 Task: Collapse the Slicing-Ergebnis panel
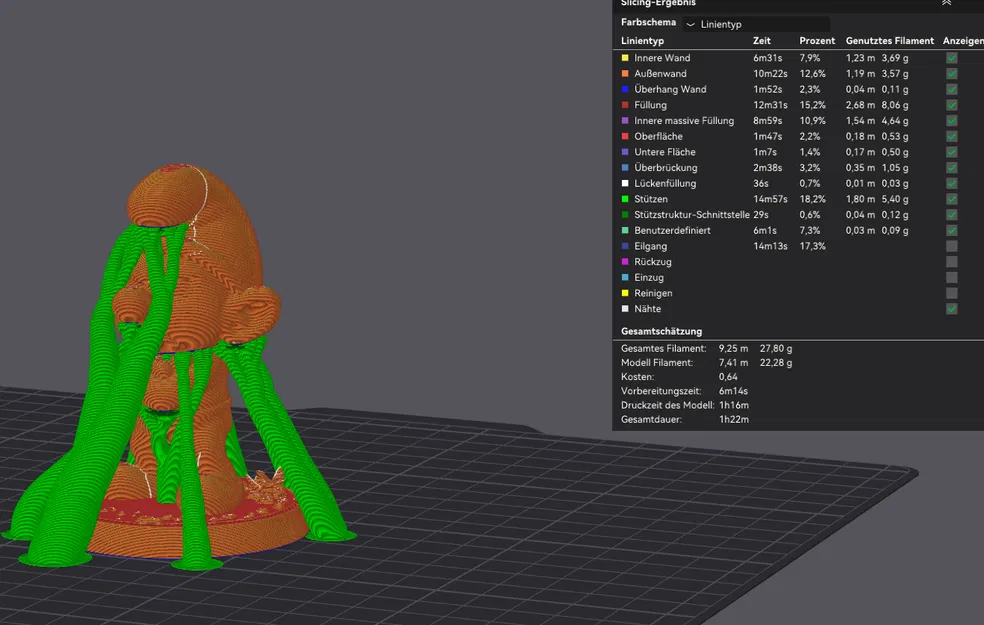[x=946, y=3]
